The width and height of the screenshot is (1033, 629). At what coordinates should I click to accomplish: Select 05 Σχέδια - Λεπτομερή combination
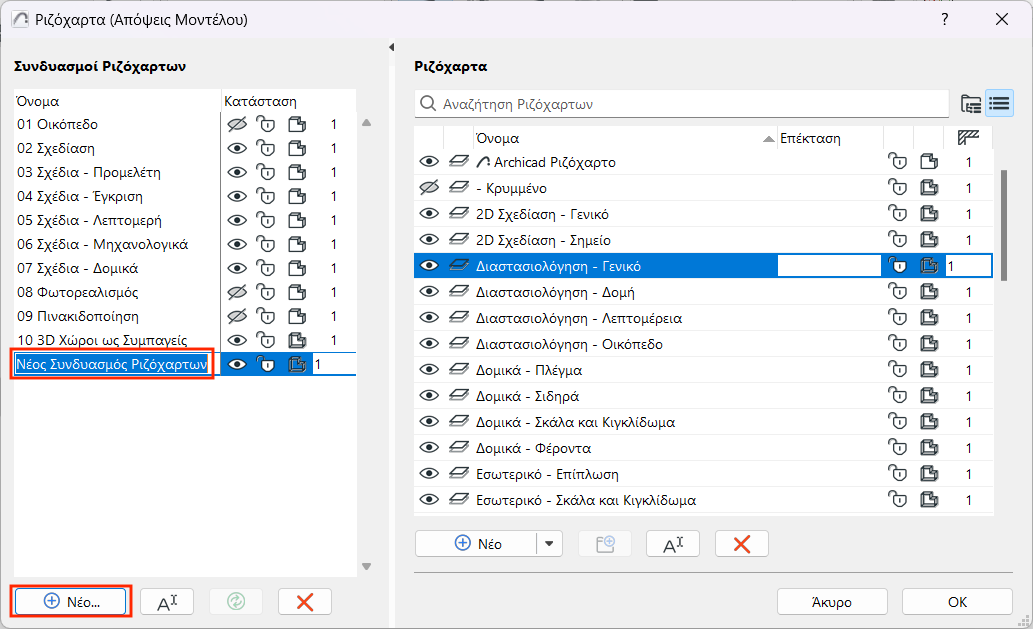click(90, 220)
